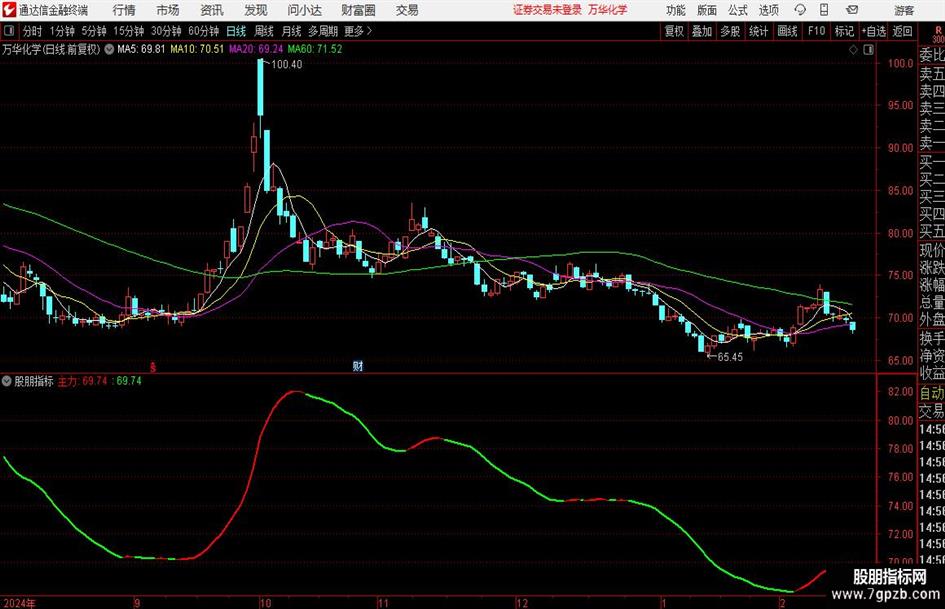Click the MA20: 69.24 indicator value
This screenshot has width=945, height=609.
[256, 49]
